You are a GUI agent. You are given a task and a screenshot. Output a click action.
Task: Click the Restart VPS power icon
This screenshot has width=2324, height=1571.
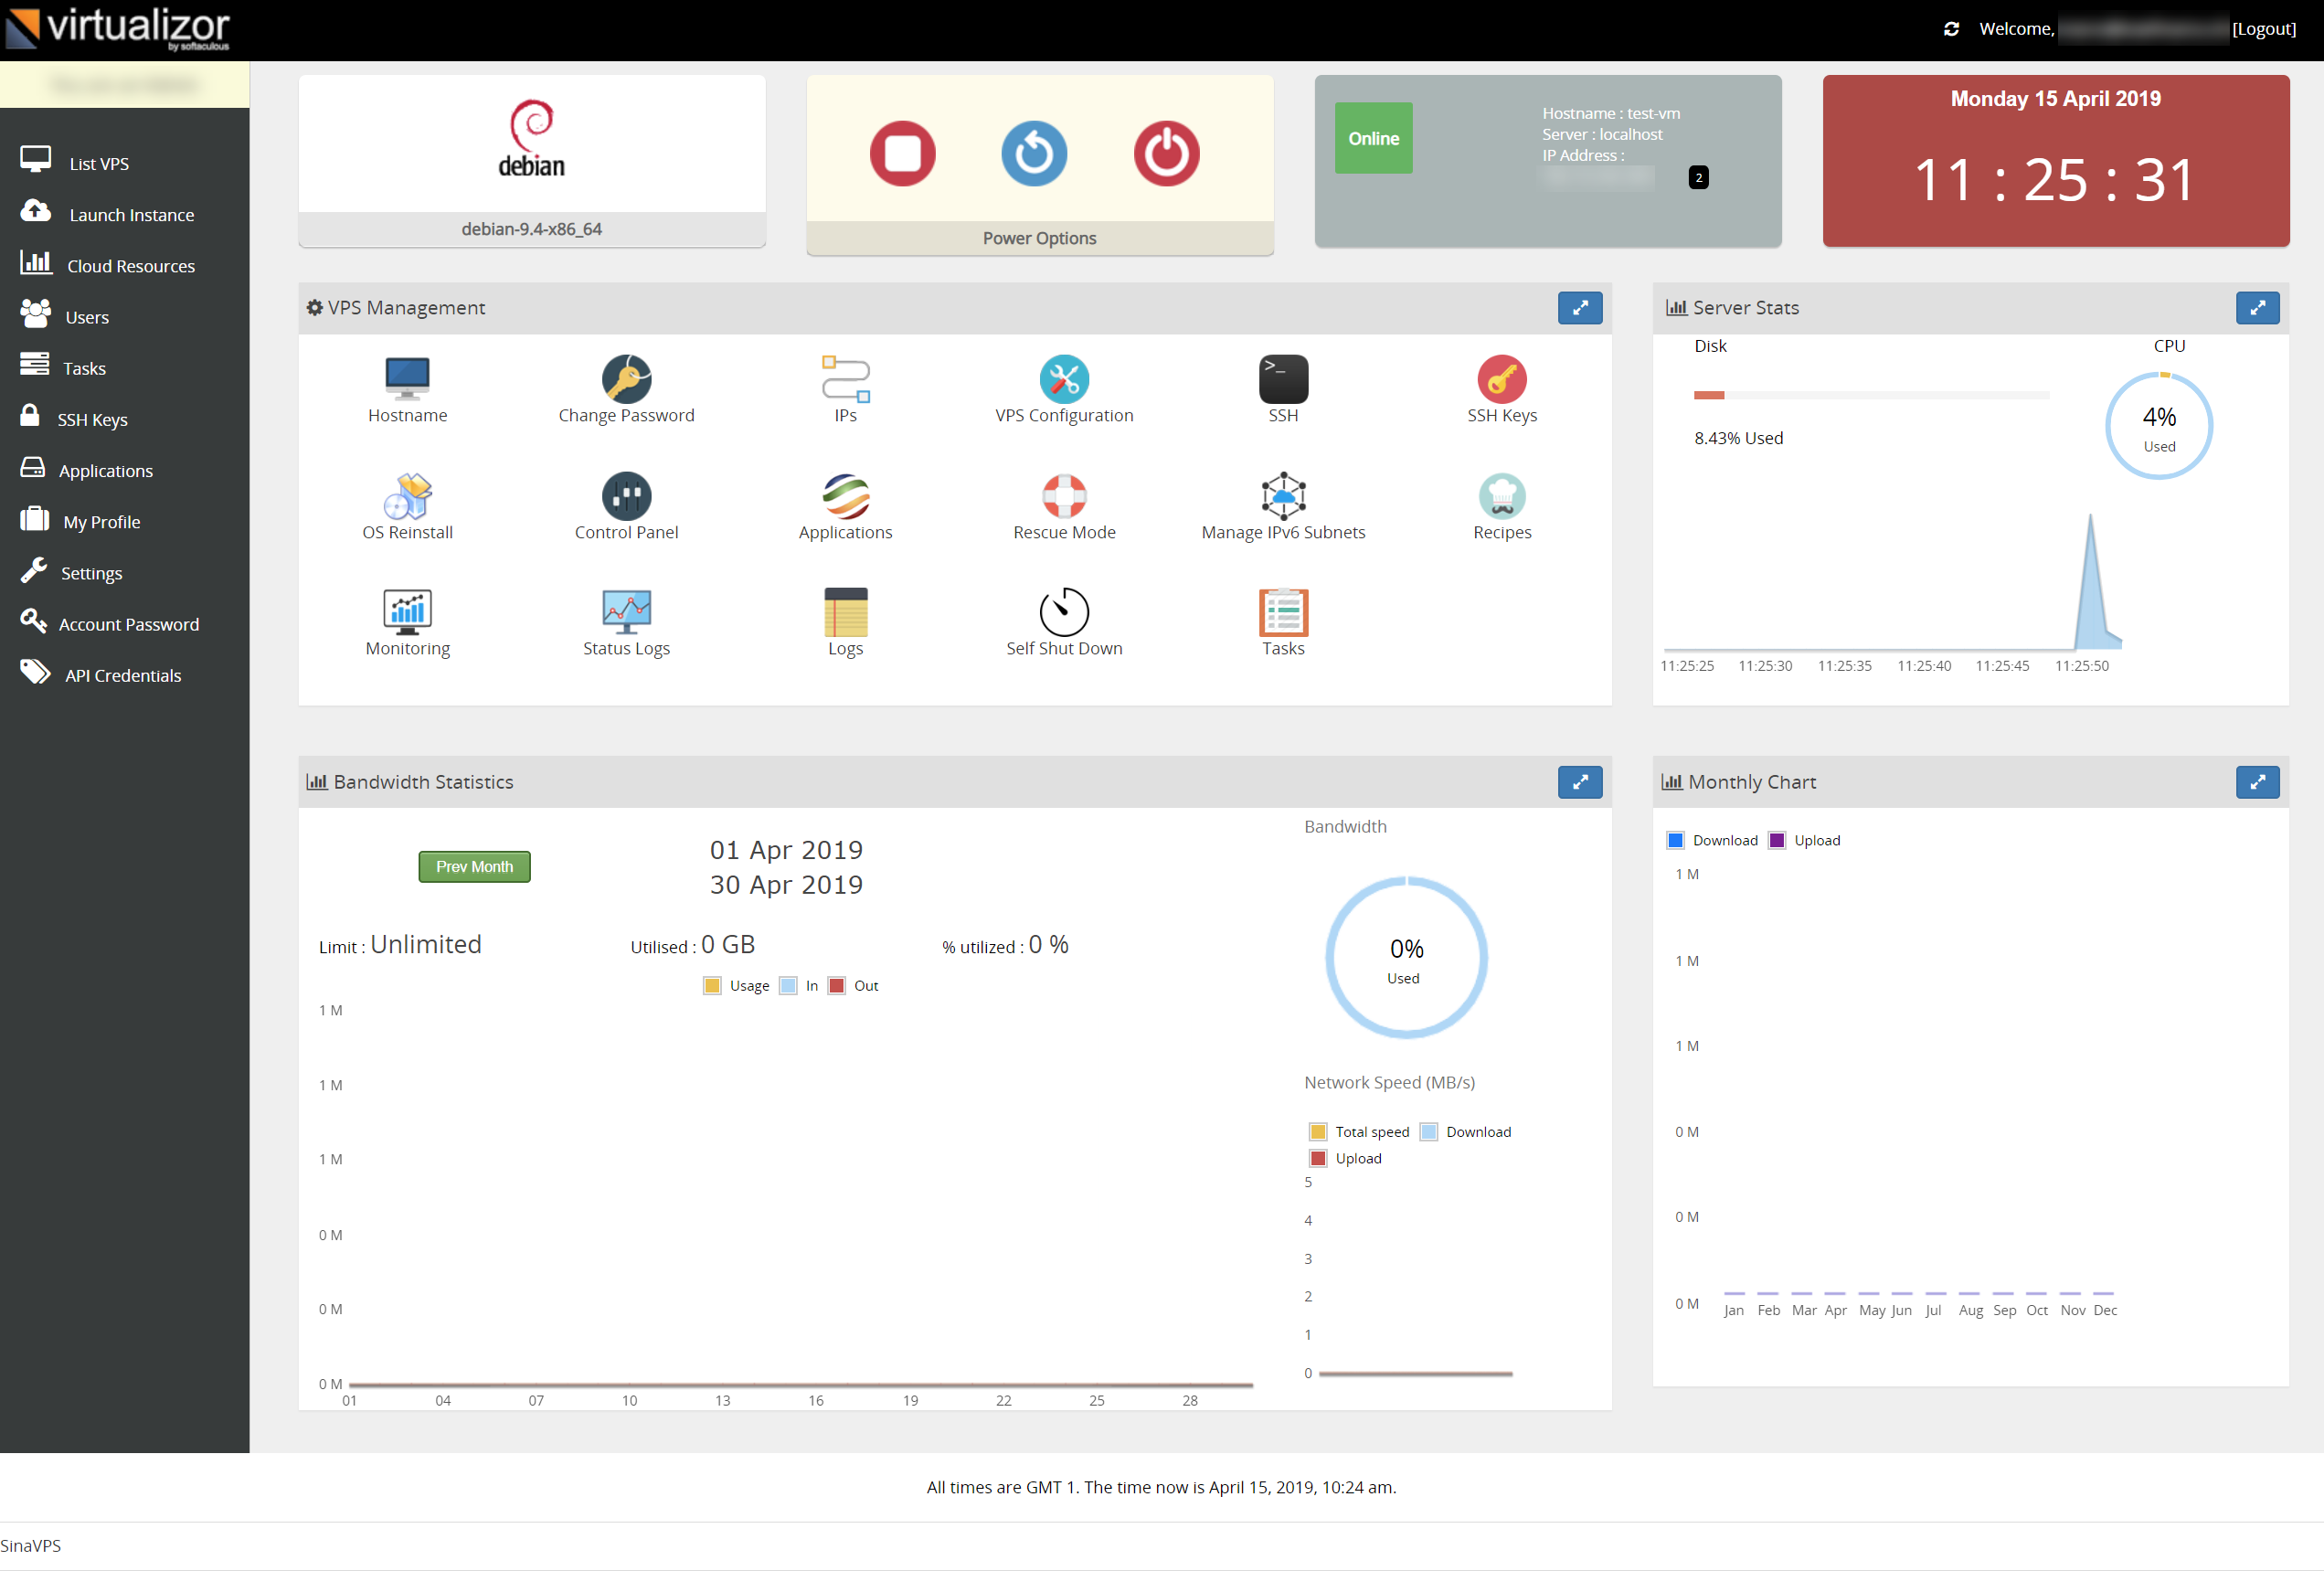1034,154
